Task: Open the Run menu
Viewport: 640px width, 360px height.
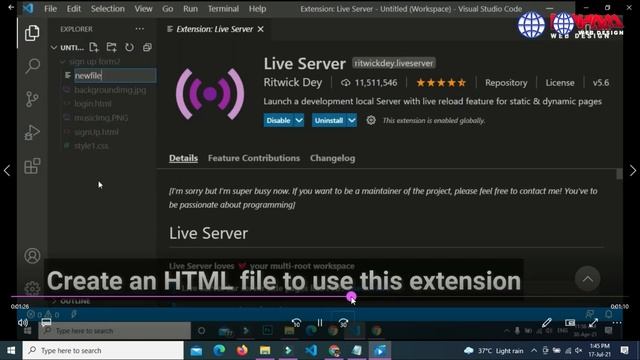Action: pos(190,9)
